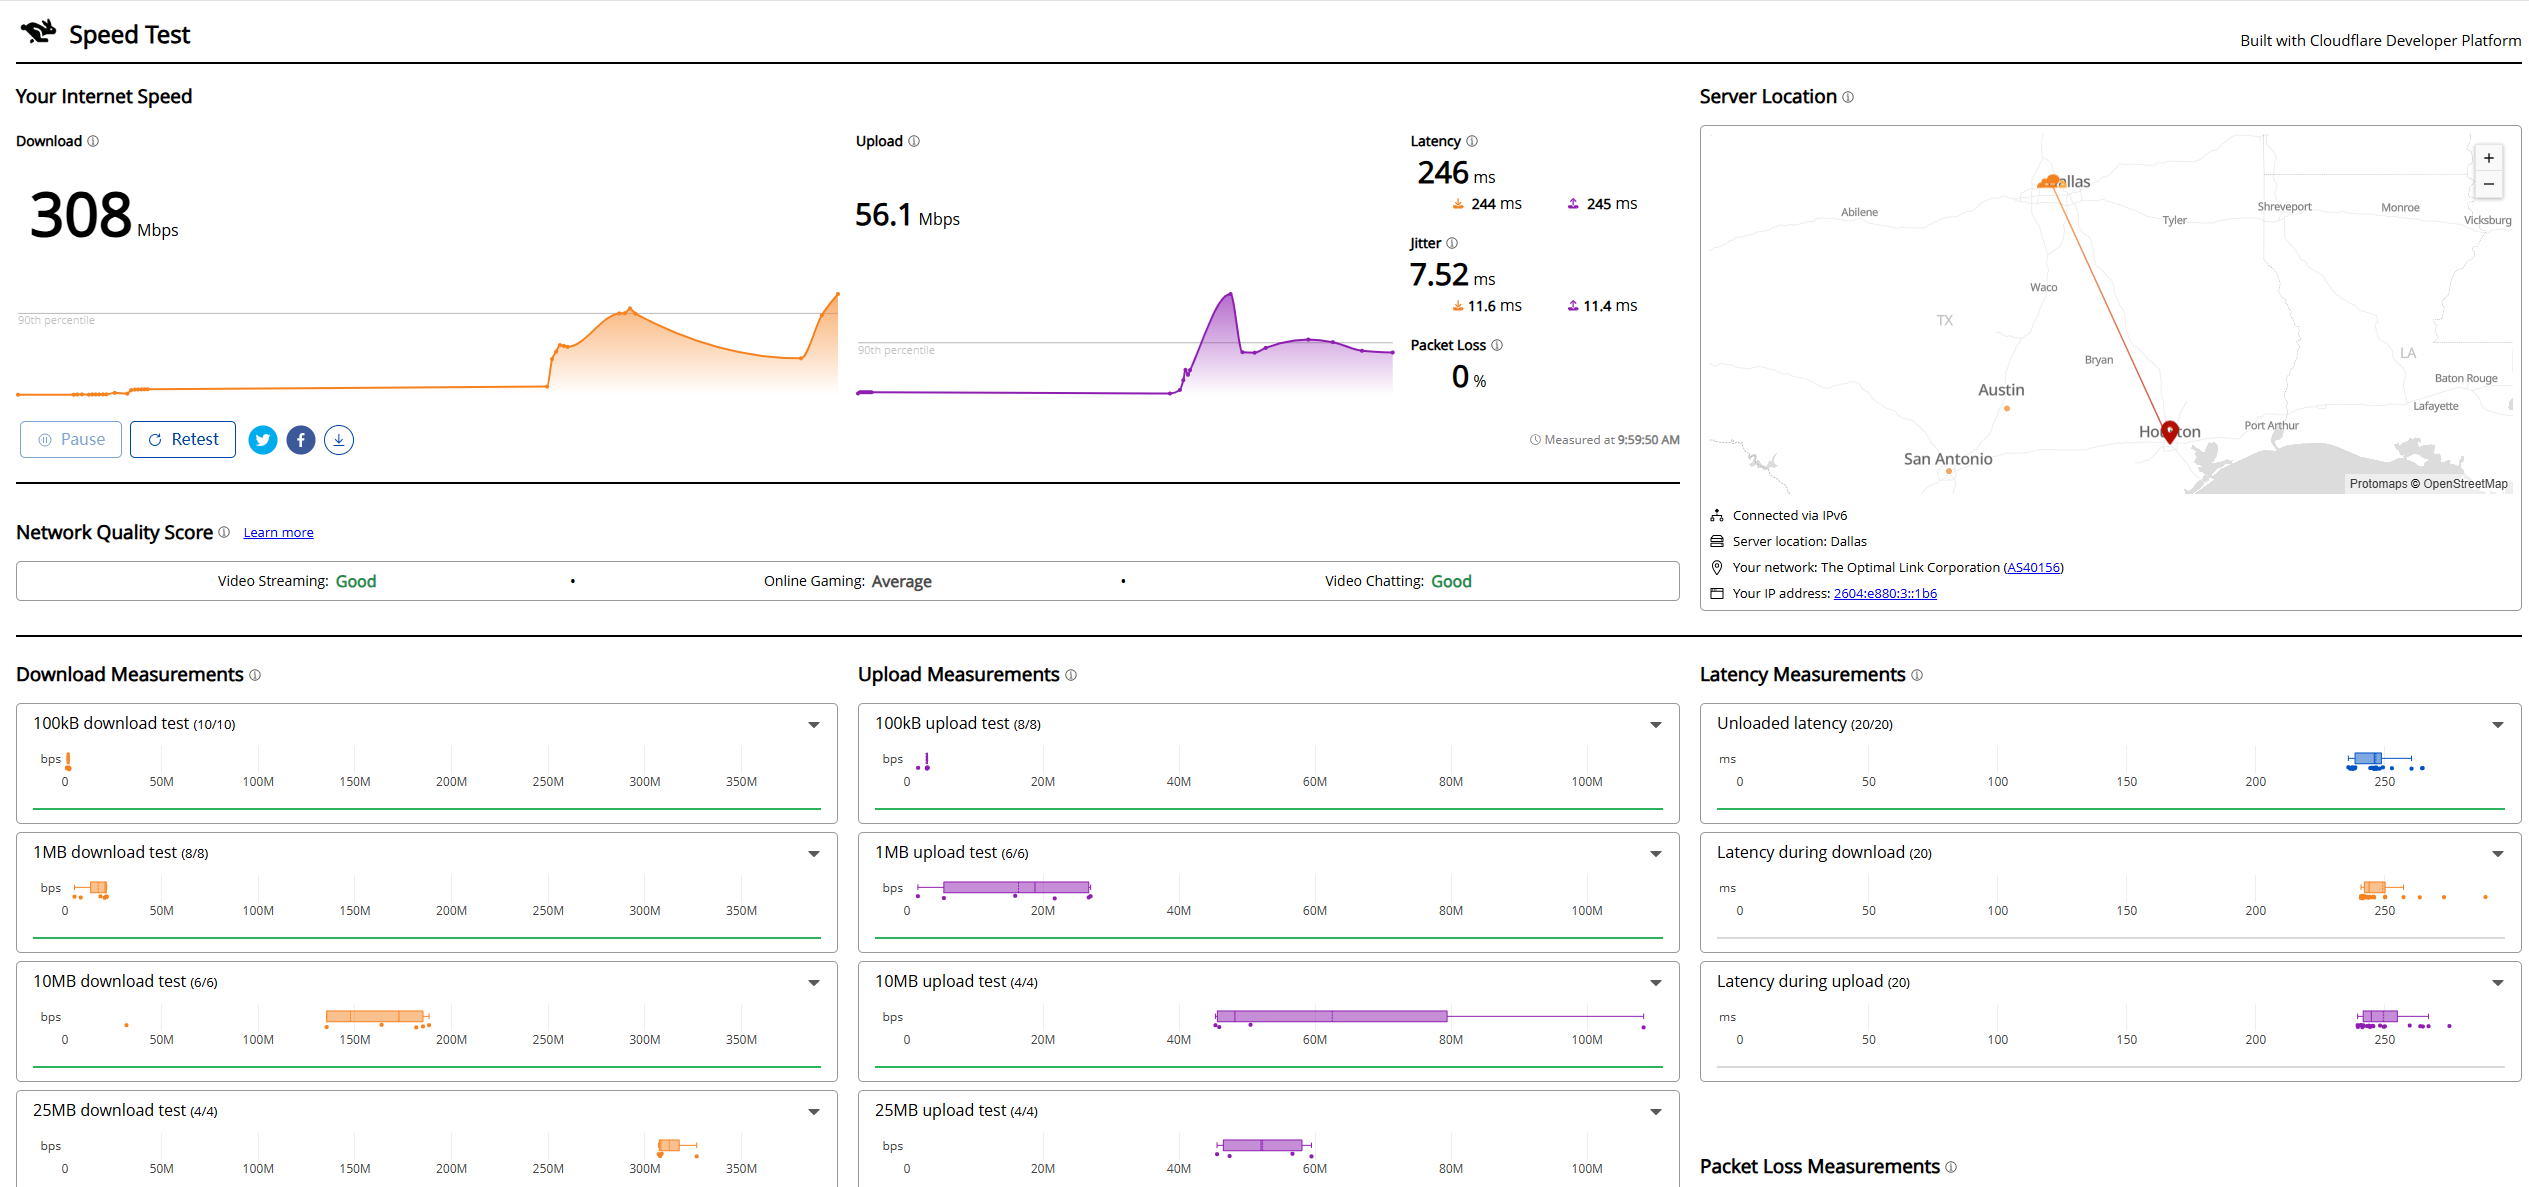Image resolution: width=2529 pixels, height=1187 pixels.
Task: Click the Server location: Dallas text
Action: tap(1799, 542)
